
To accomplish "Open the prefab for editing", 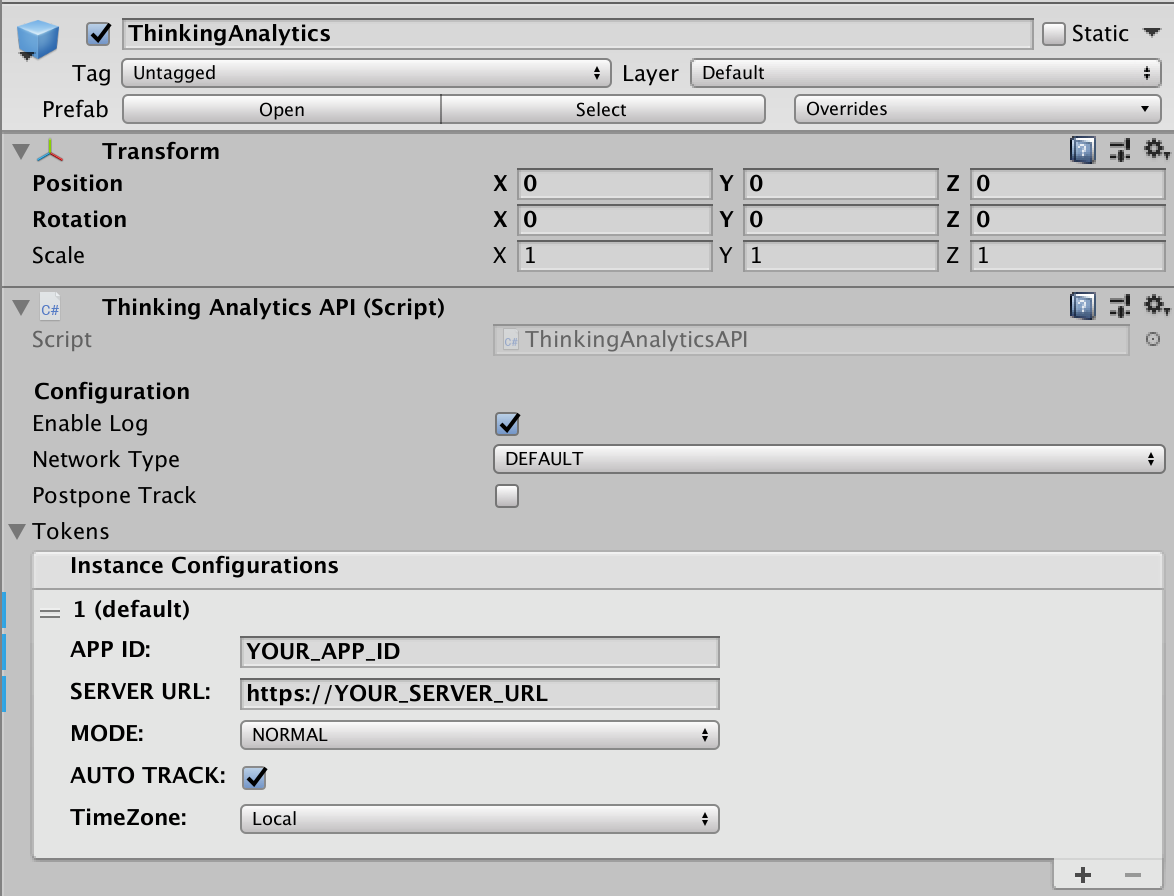I will tap(280, 109).
